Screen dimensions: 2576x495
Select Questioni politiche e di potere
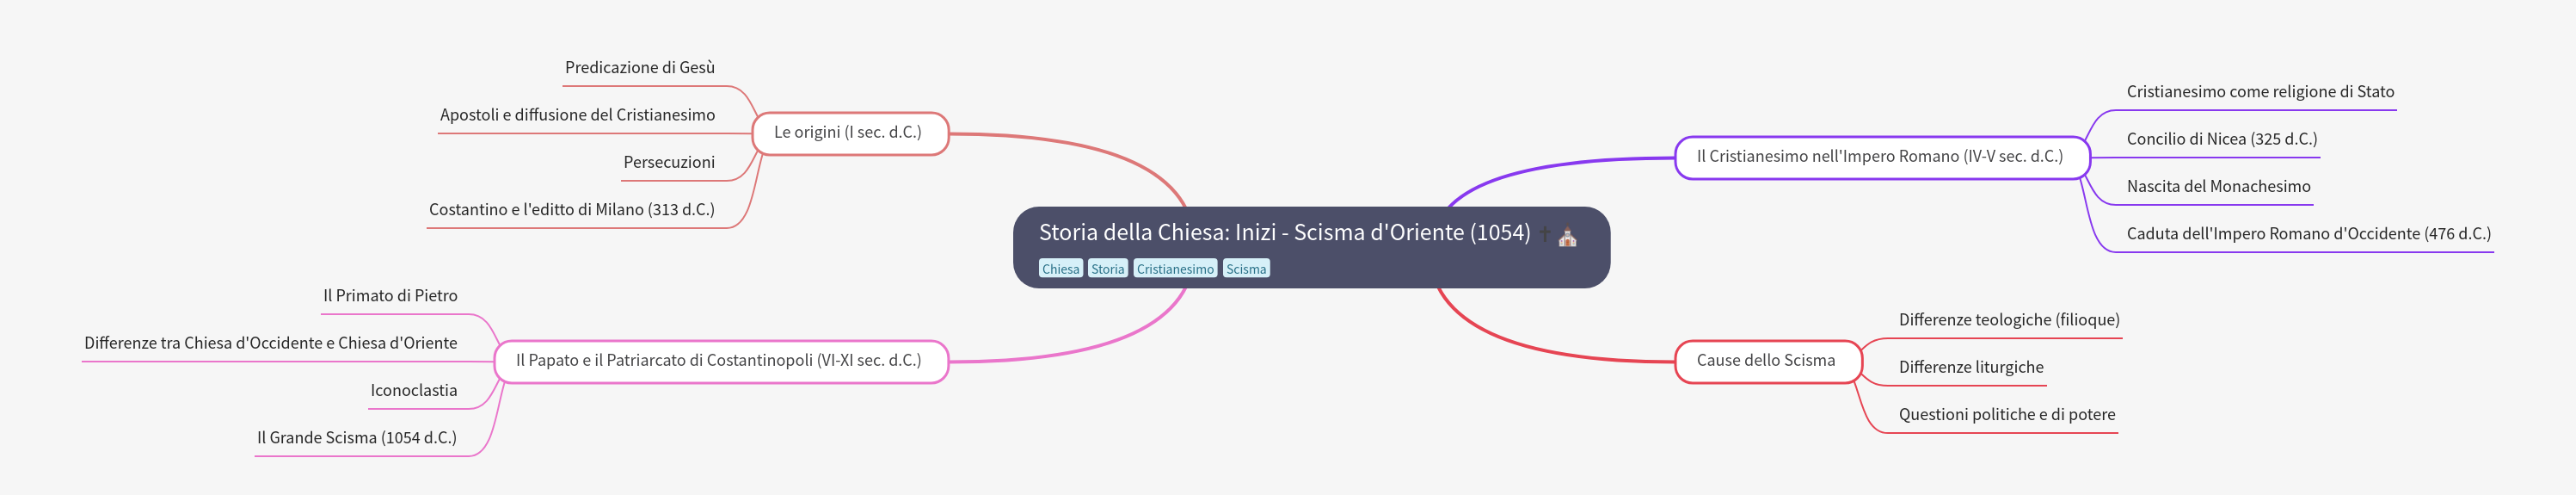tap(2006, 415)
